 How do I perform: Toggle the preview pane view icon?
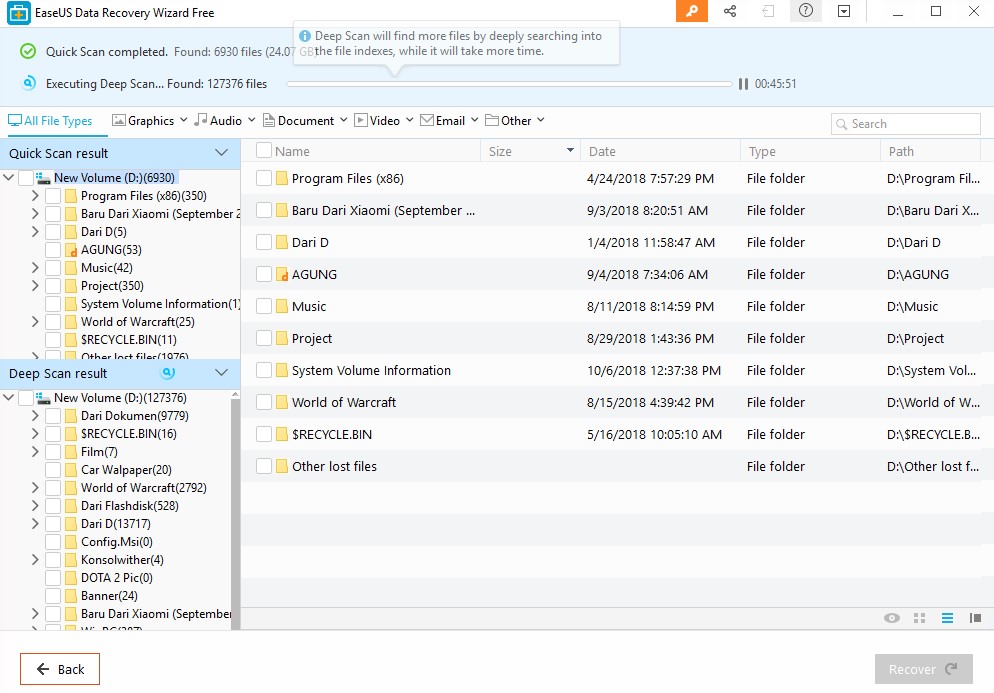click(975, 618)
